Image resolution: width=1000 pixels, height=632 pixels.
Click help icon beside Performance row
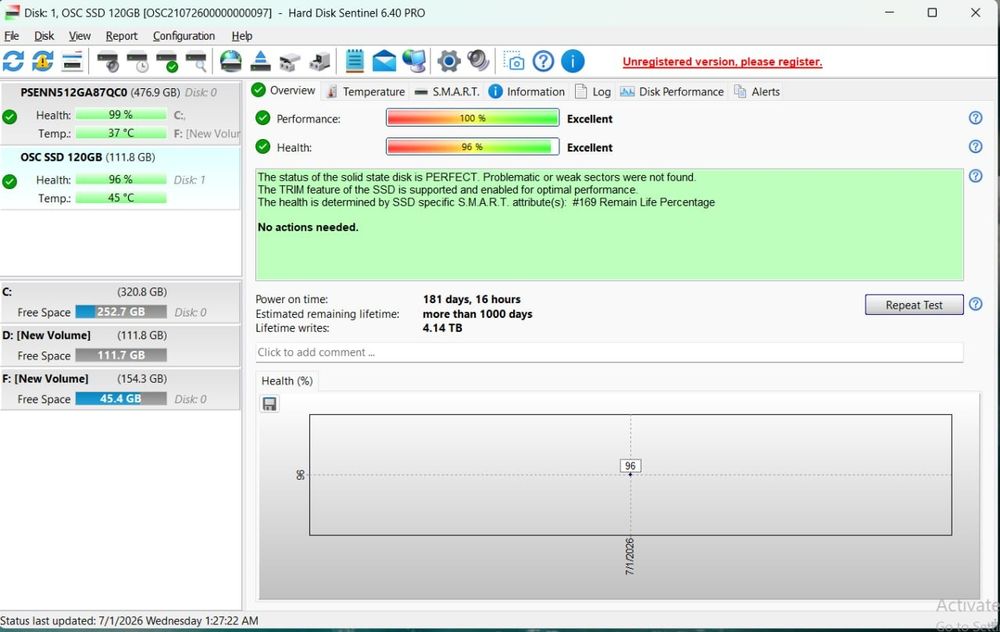click(976, 118)
